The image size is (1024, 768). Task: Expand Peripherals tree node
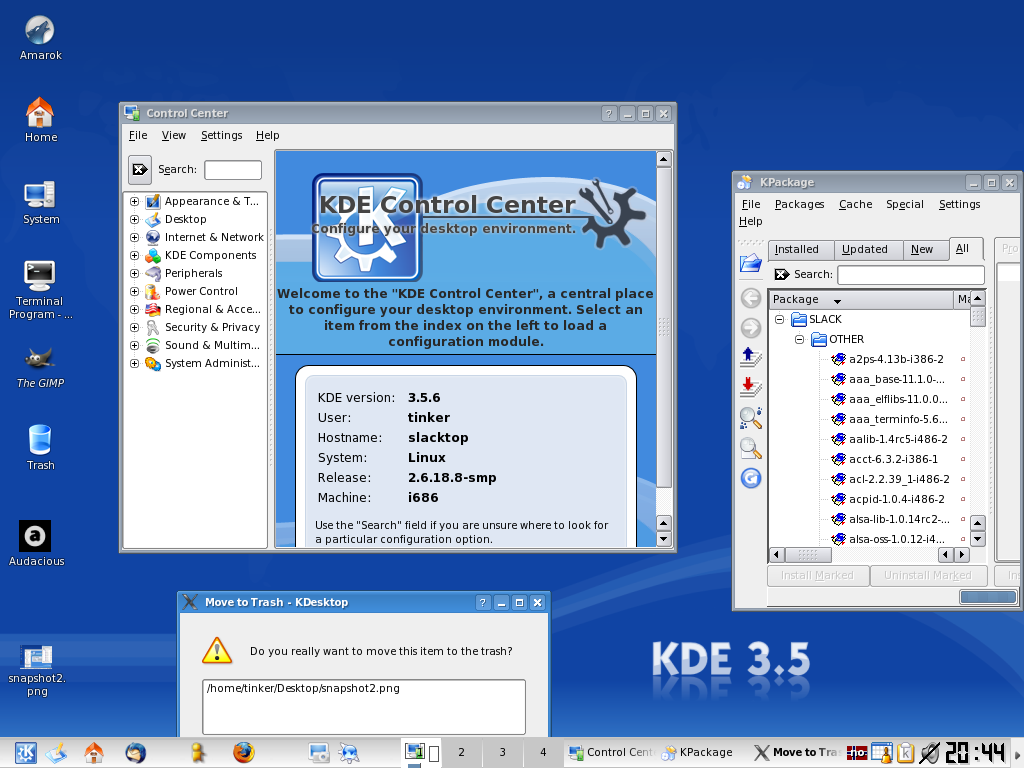coord(135,274)
